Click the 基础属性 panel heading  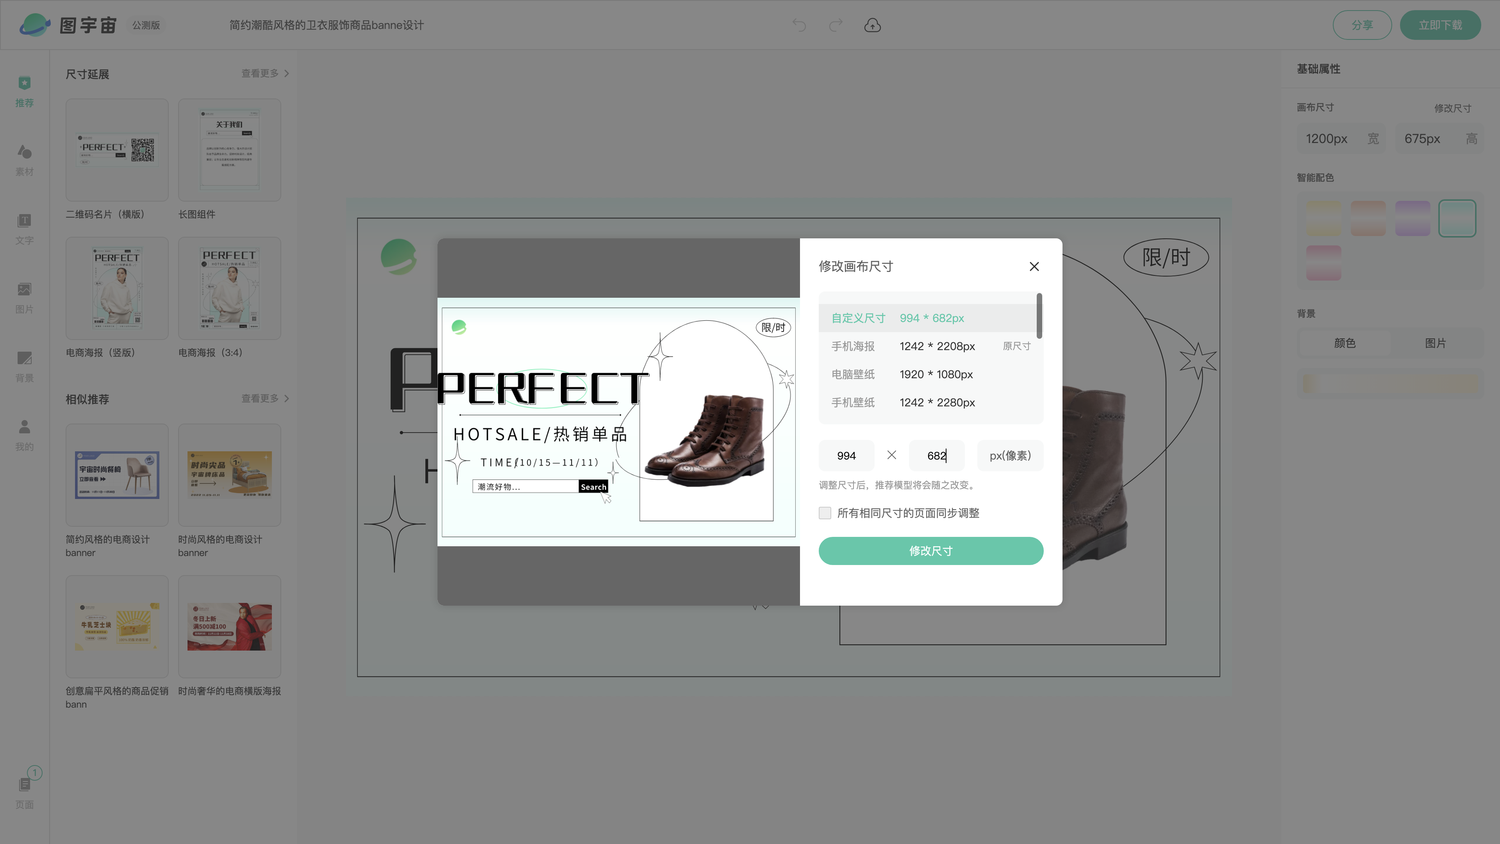tap(1318, 69)
